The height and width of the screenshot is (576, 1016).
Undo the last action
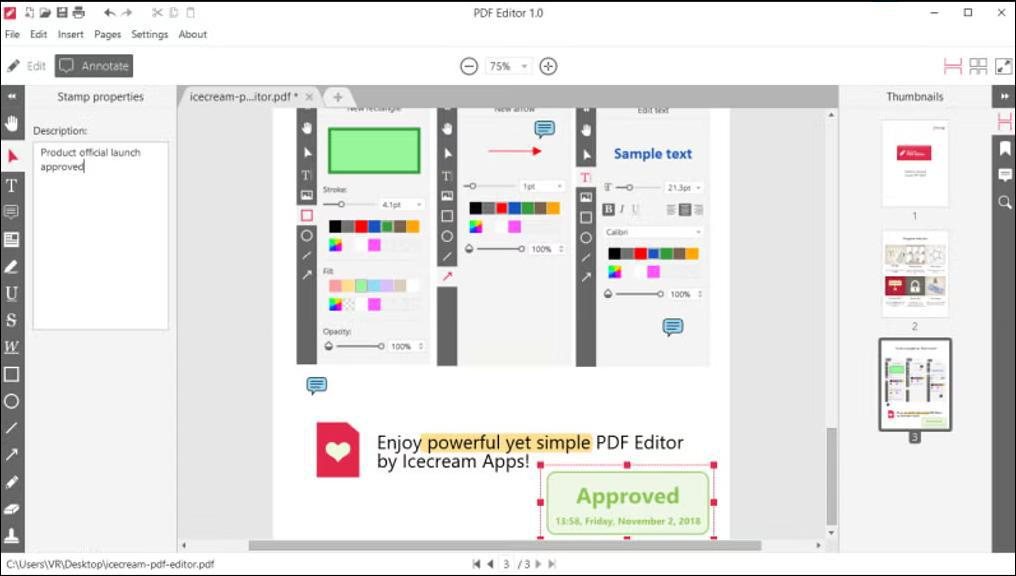(110, 12)
